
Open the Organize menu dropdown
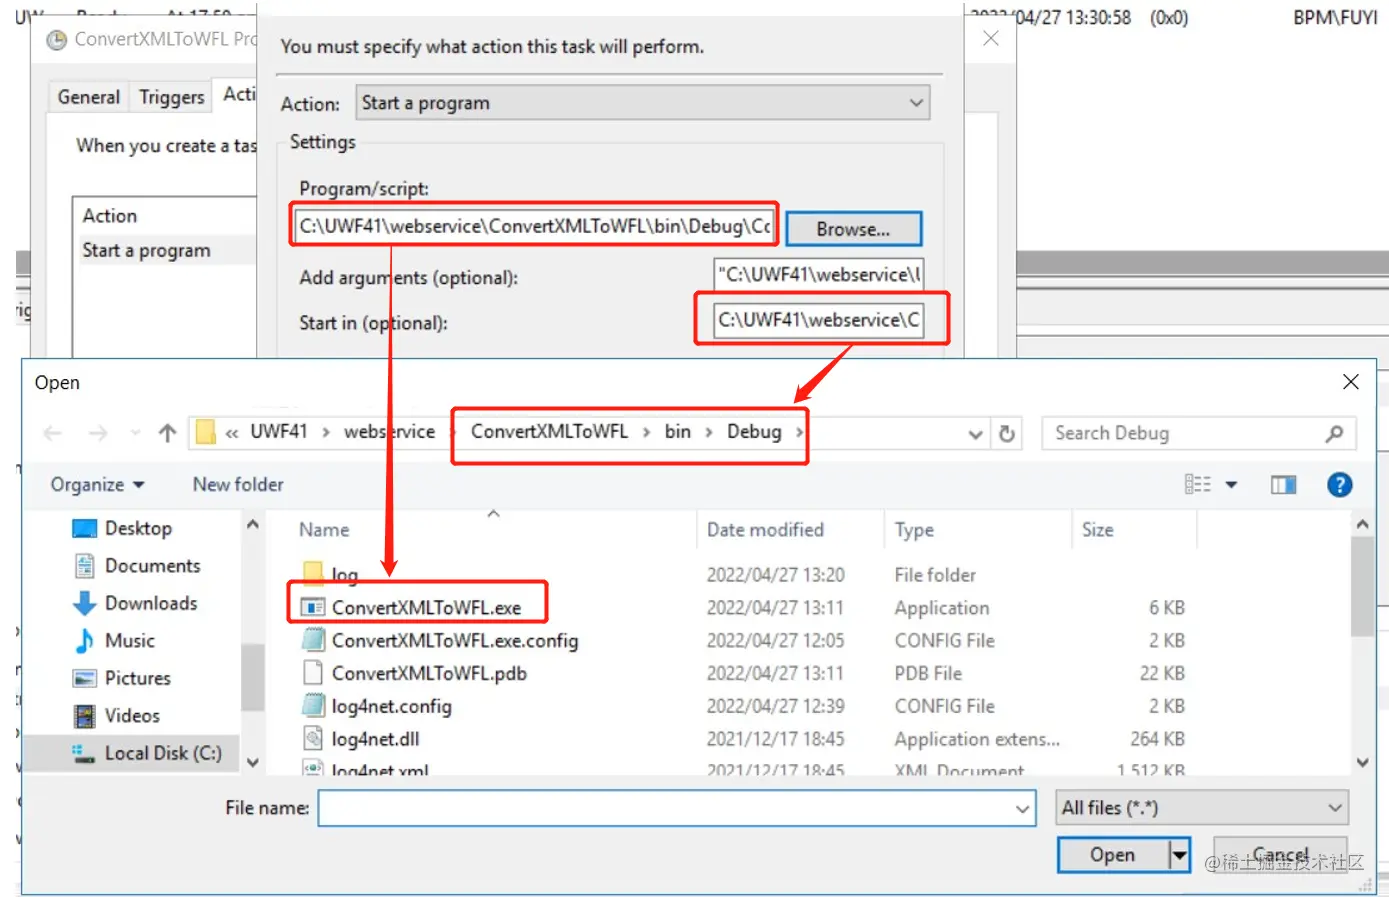pos(98,485)
